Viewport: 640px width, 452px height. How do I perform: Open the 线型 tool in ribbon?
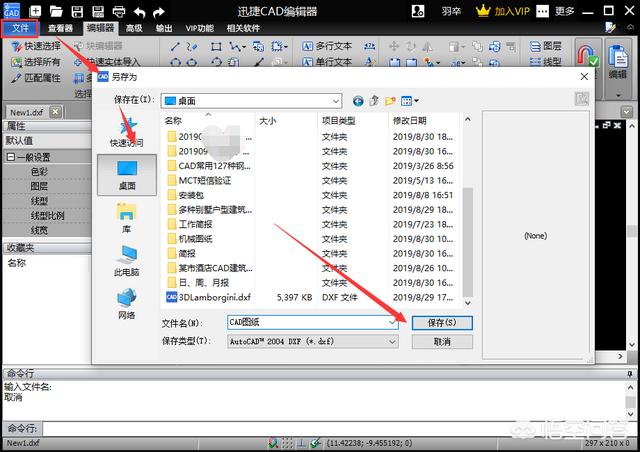(x=546, y=62)
